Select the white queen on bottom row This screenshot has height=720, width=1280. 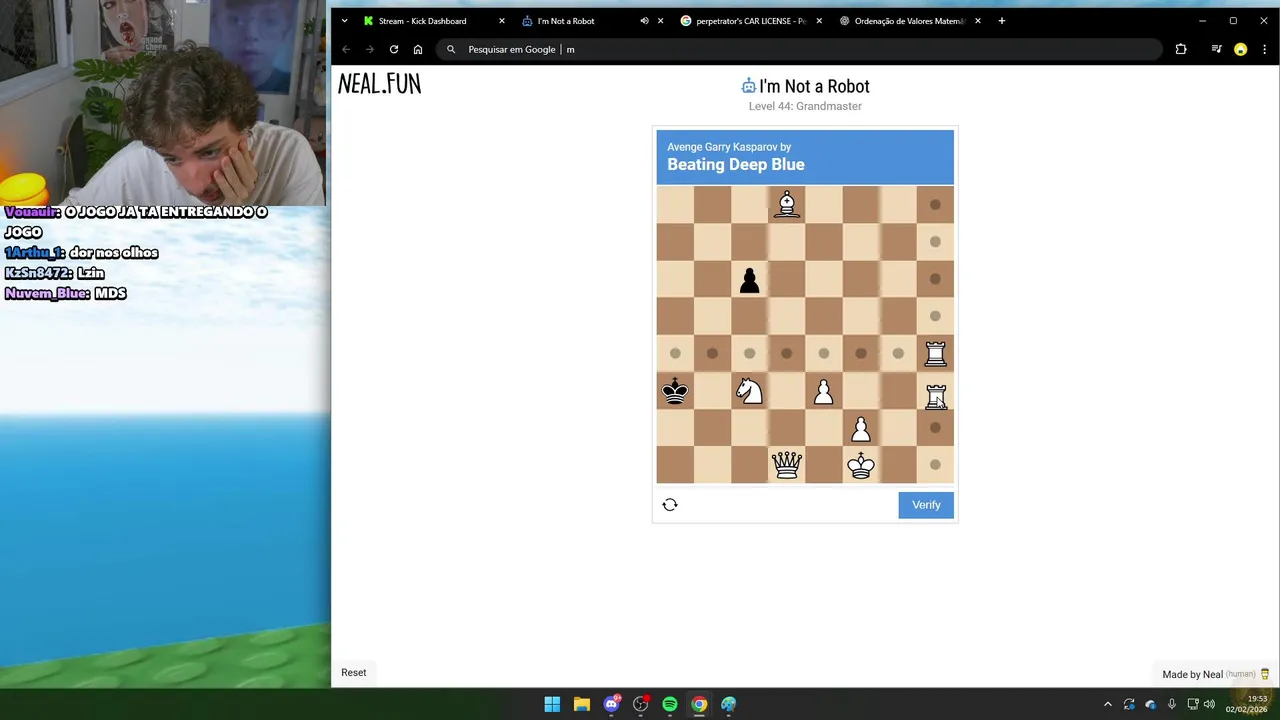(787, 465)
